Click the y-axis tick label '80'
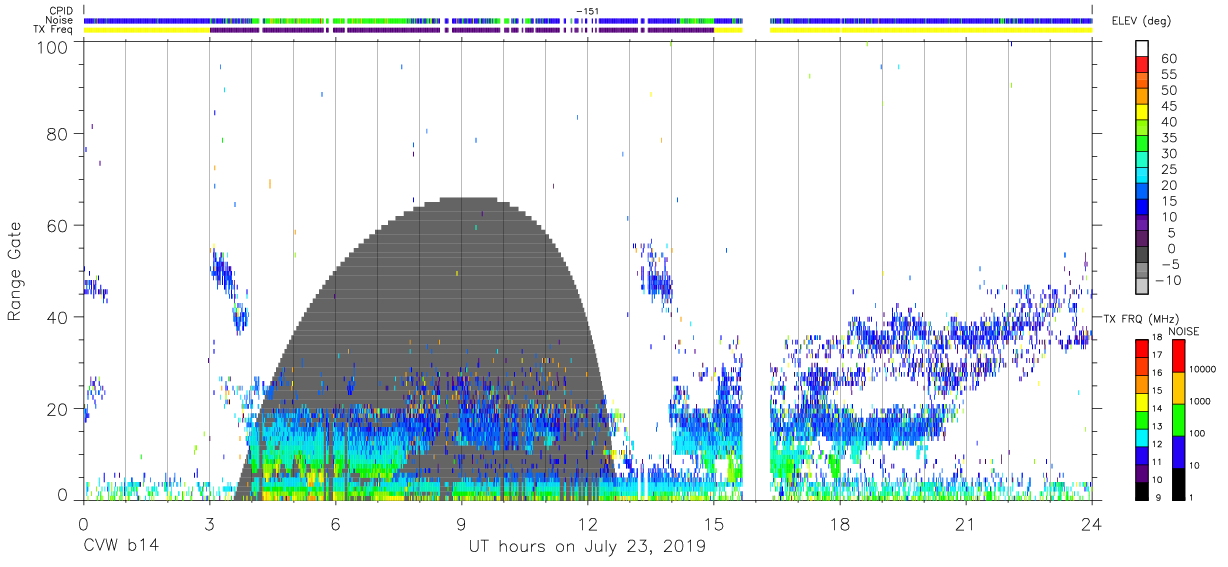The height and width of the screenshot is (567, 1228). coord(57,134)
